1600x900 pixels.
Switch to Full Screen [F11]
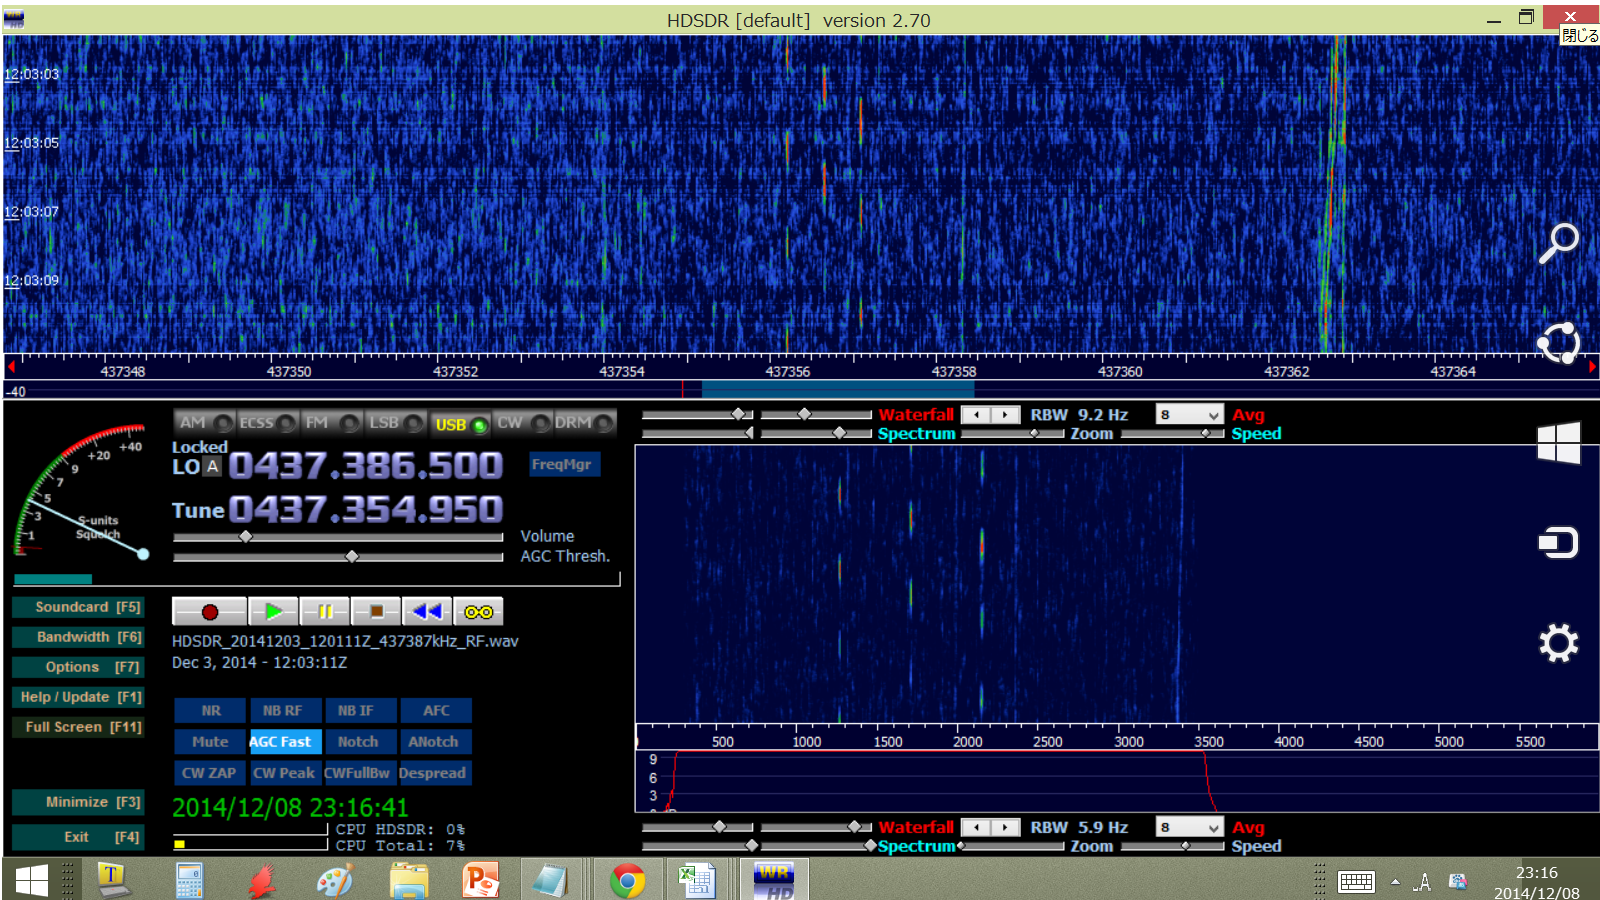click(78, 727)
